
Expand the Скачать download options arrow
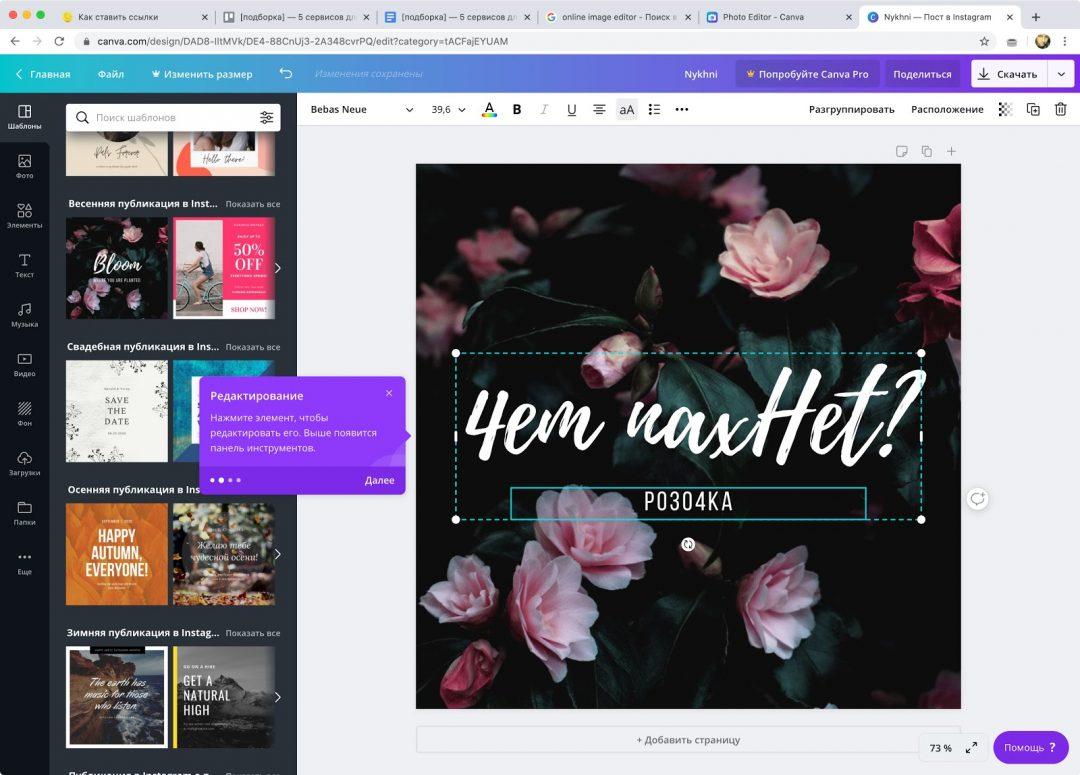click(x=1063, y=73)
